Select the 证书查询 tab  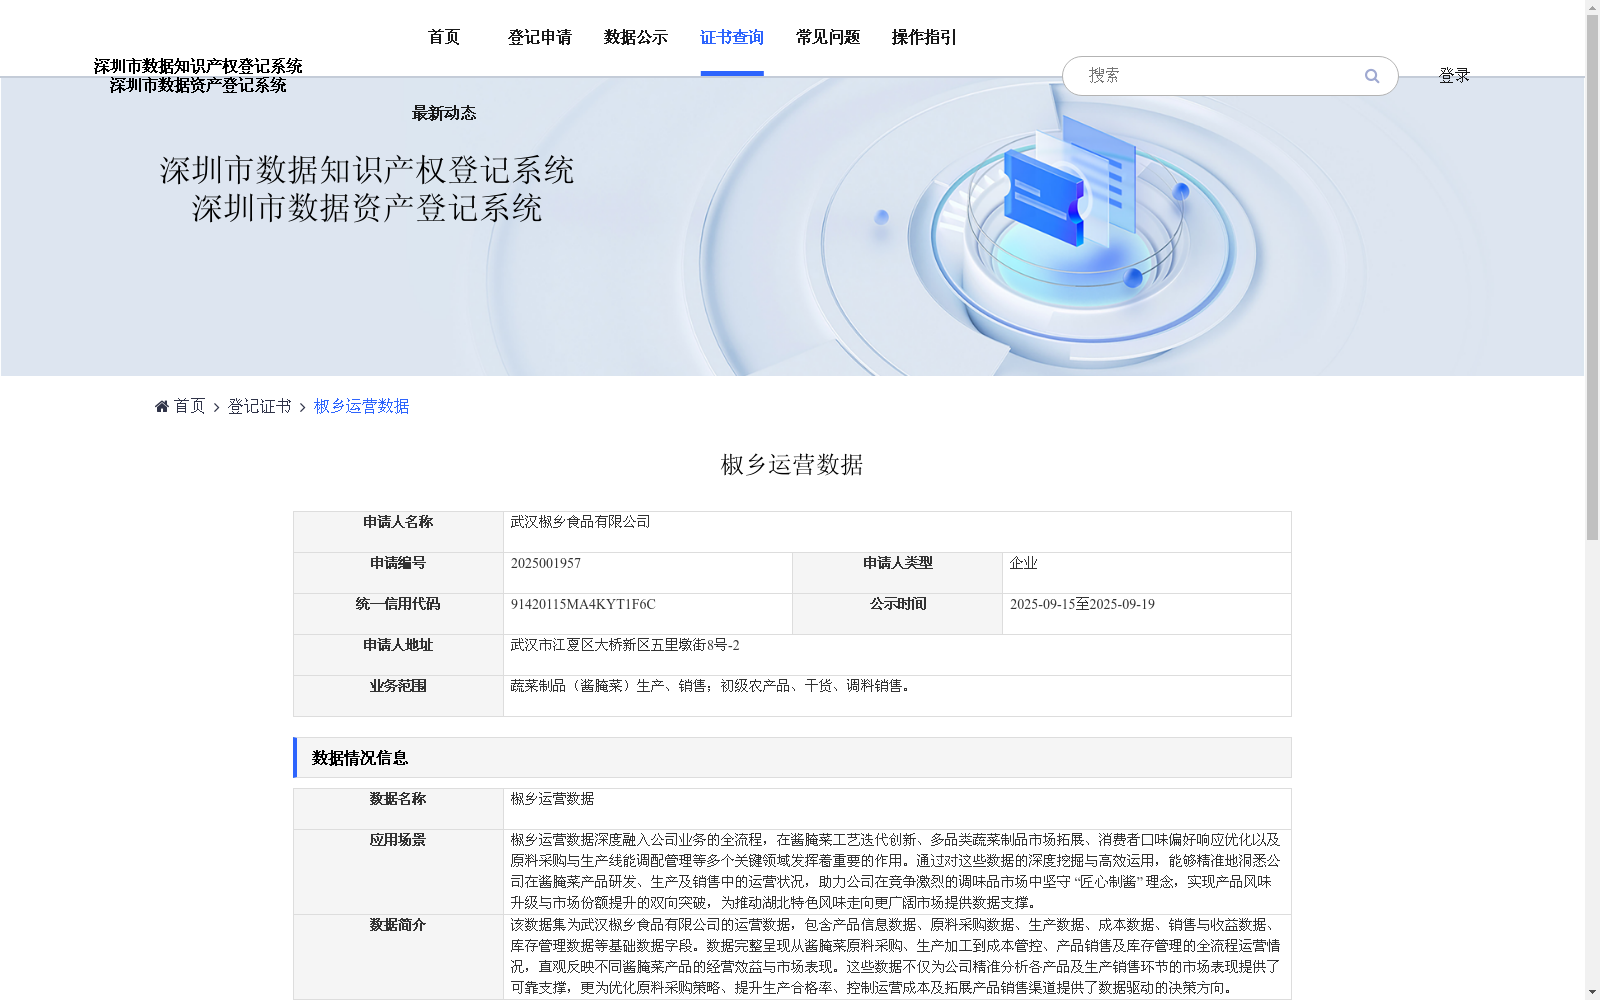point(732,37)
